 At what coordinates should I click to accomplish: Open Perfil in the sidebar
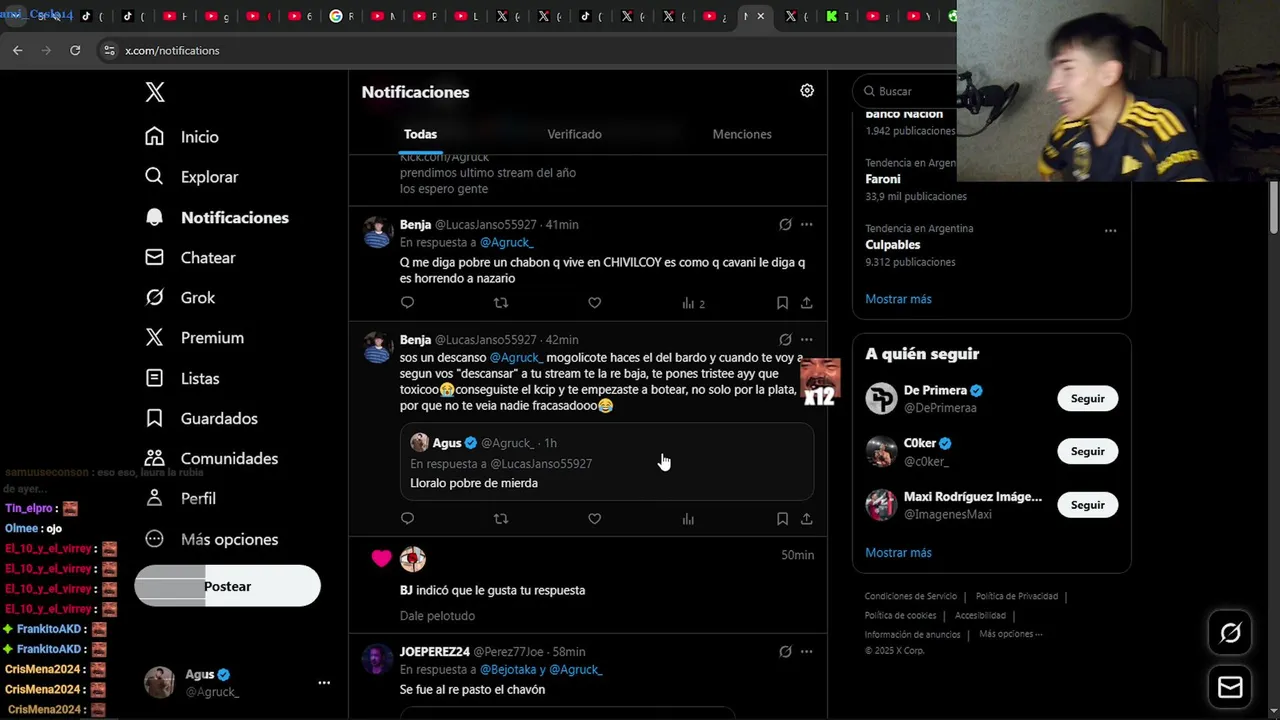pos(180,498)
